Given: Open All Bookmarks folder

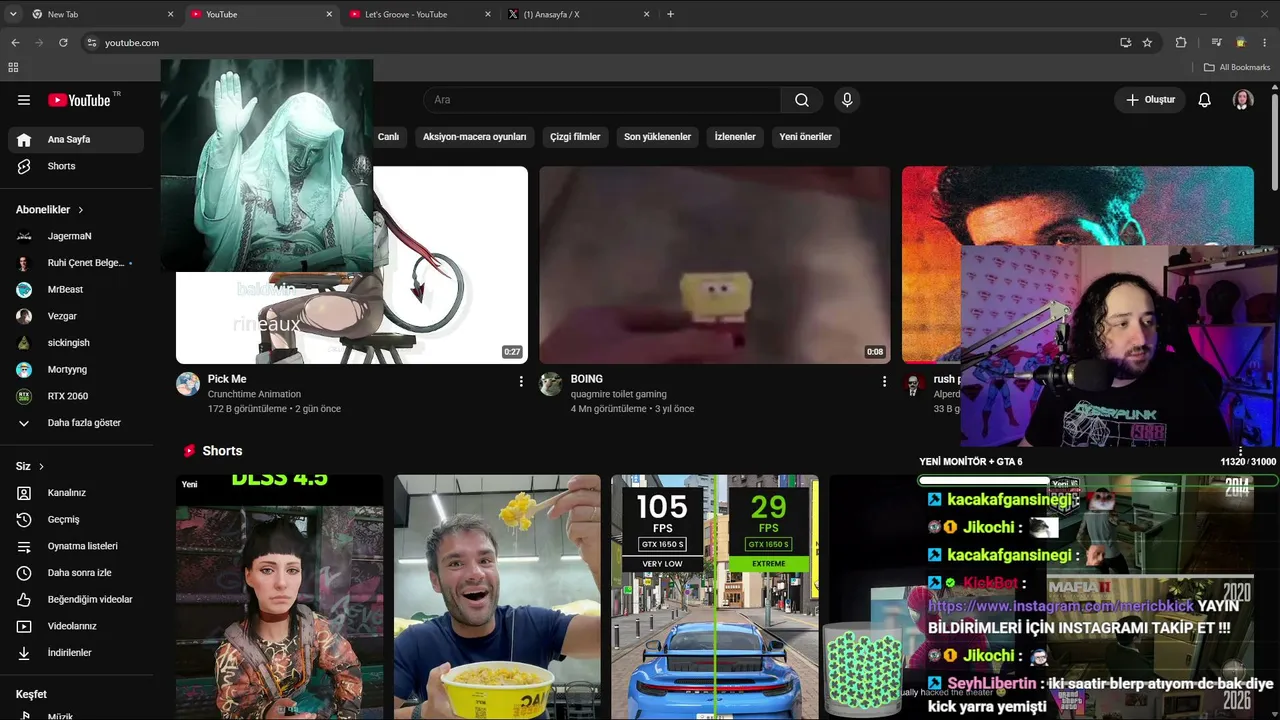Looking at the screenshot, I should pyautogui.click(x=1236, y=67).
